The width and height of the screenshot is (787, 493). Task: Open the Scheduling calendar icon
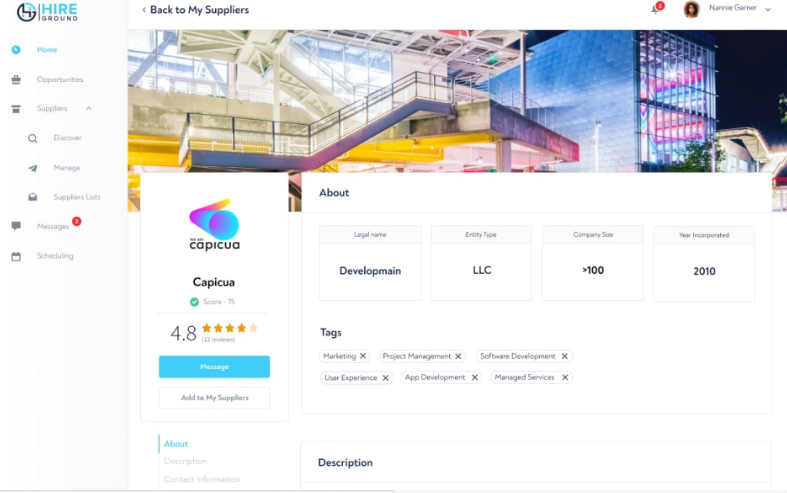[x=16, y=256]
